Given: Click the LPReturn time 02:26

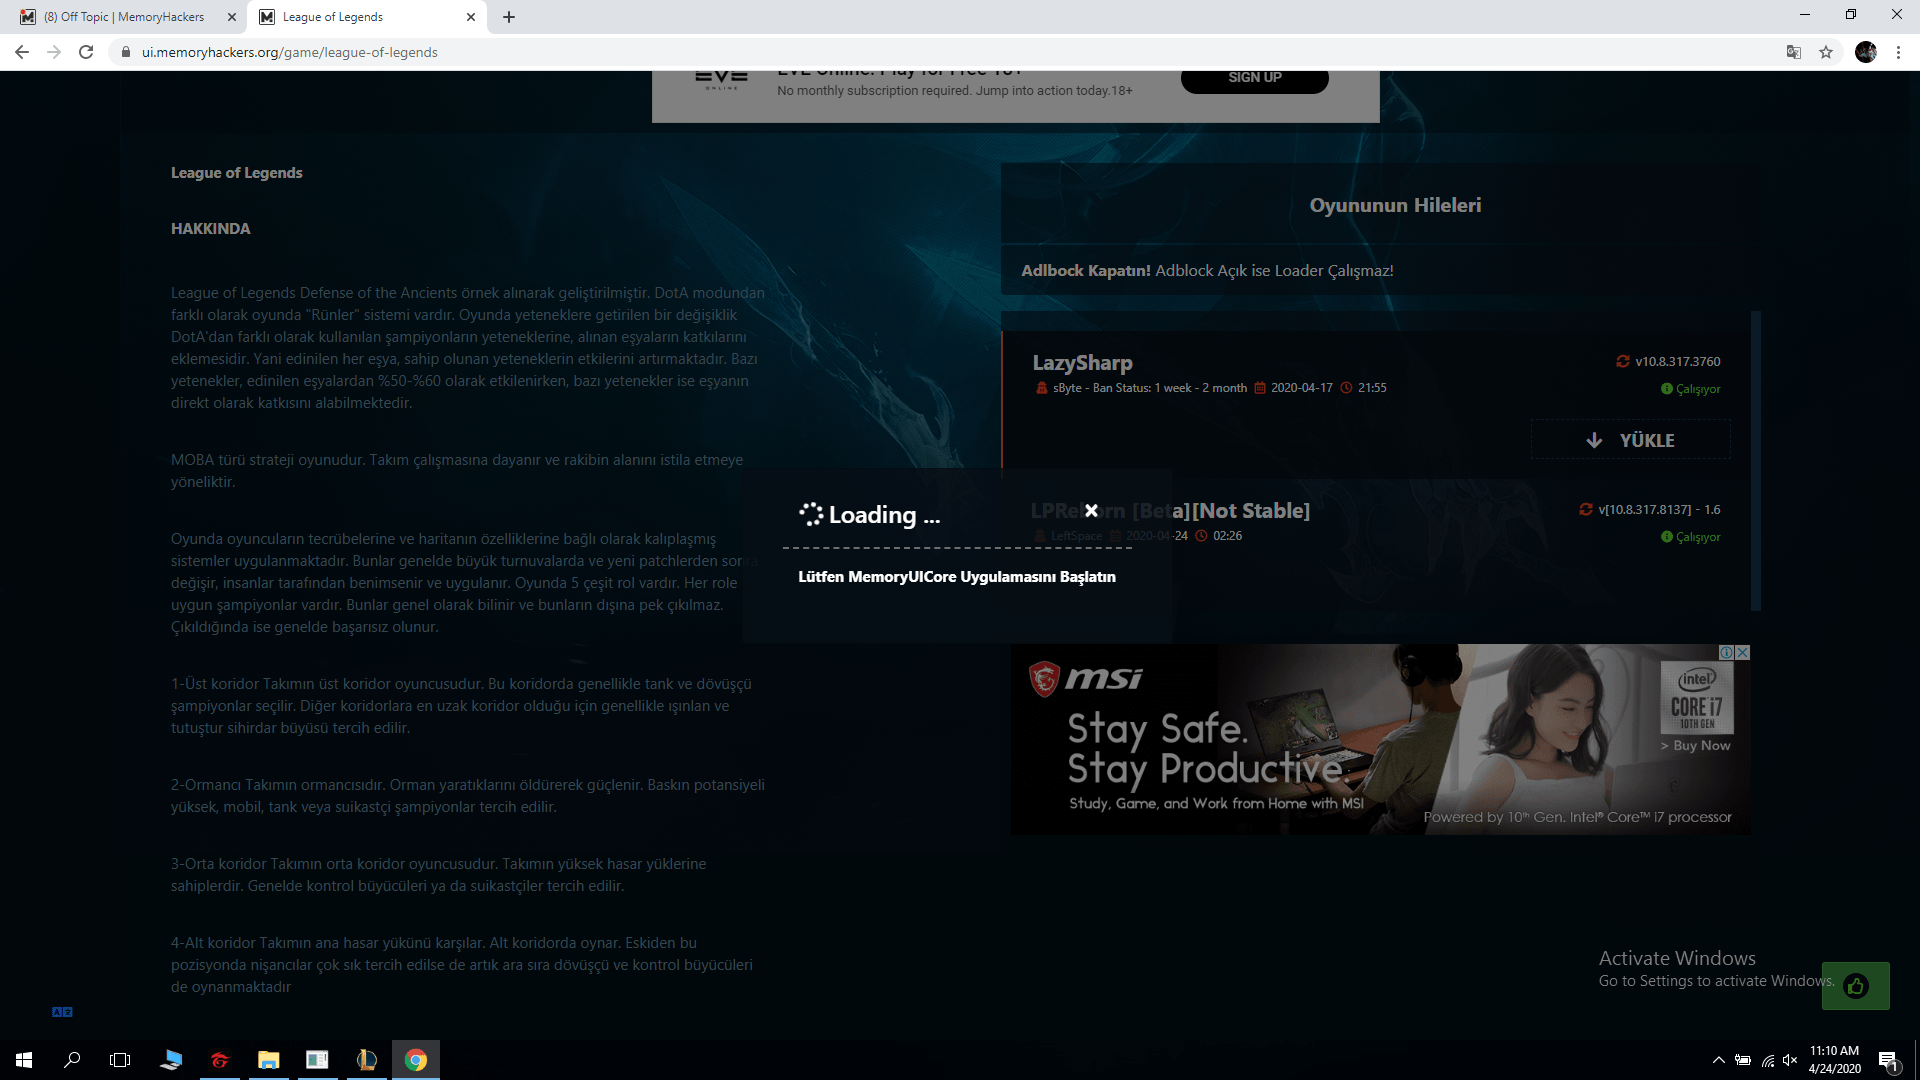Looking at the screenshot, I should click(1227, 536).
